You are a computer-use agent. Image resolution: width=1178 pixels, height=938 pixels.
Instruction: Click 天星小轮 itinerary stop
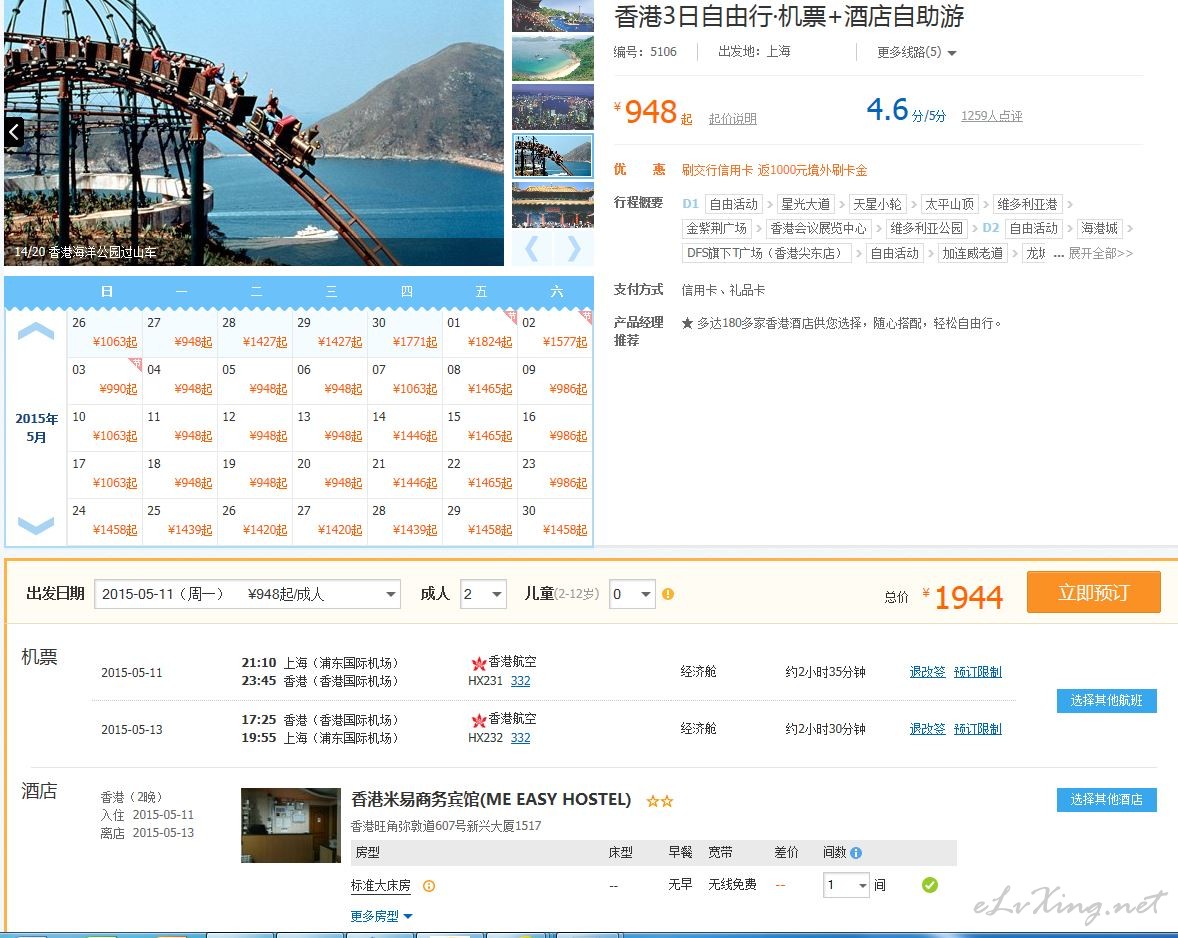coord(877,204)
